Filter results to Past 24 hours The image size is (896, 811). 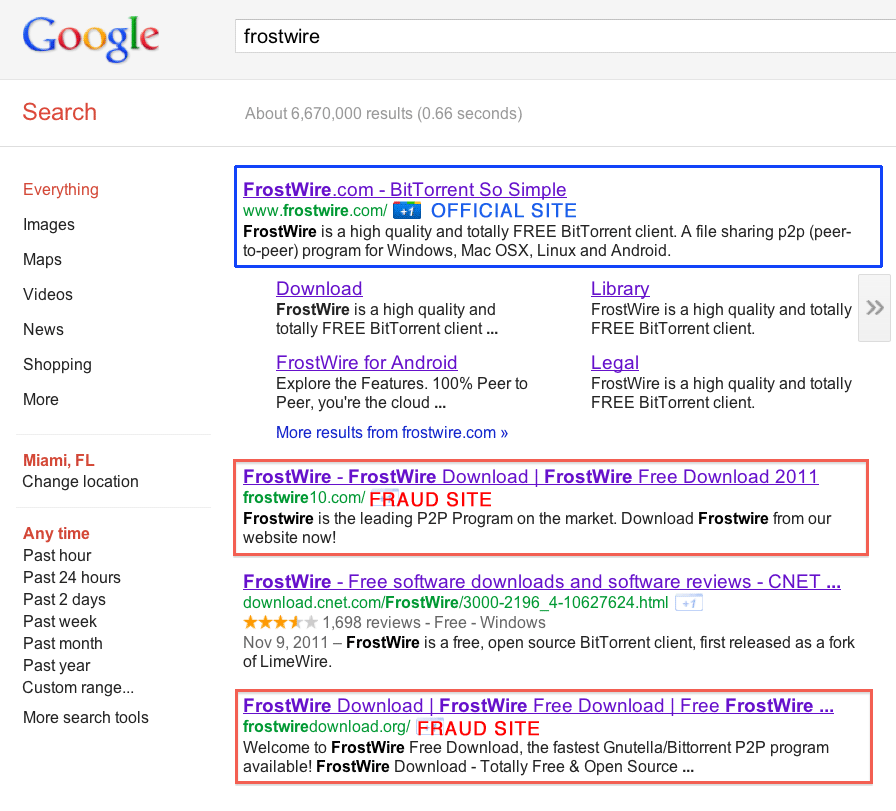coord(71,578)
